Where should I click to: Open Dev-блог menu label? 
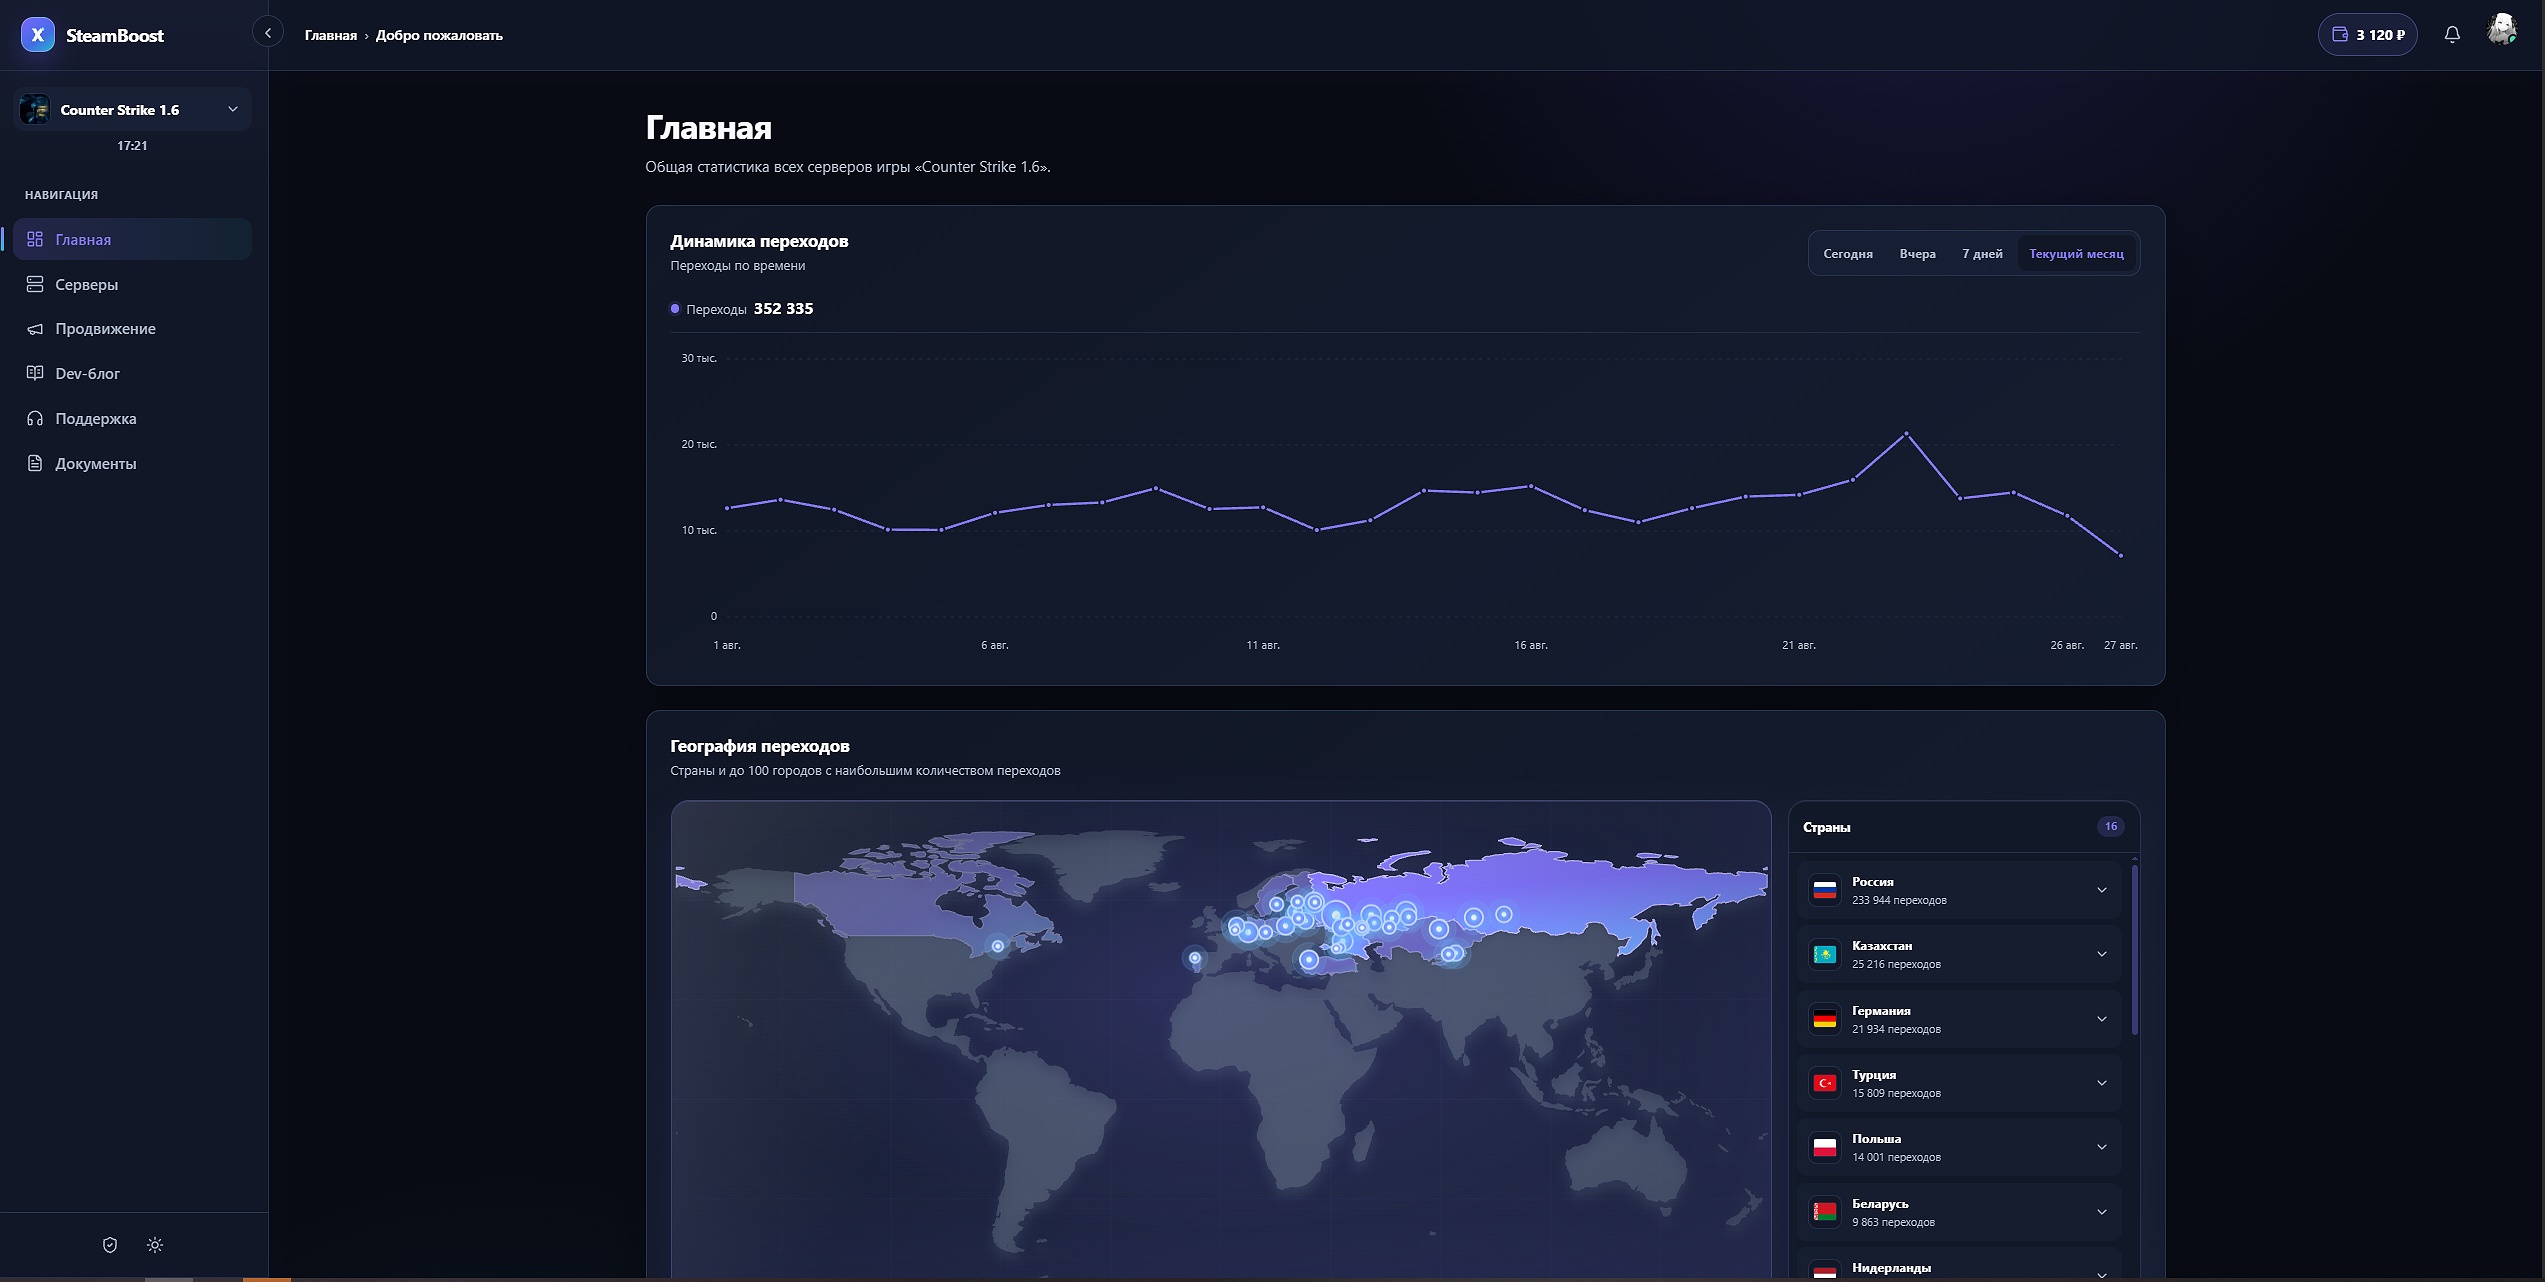88,374
